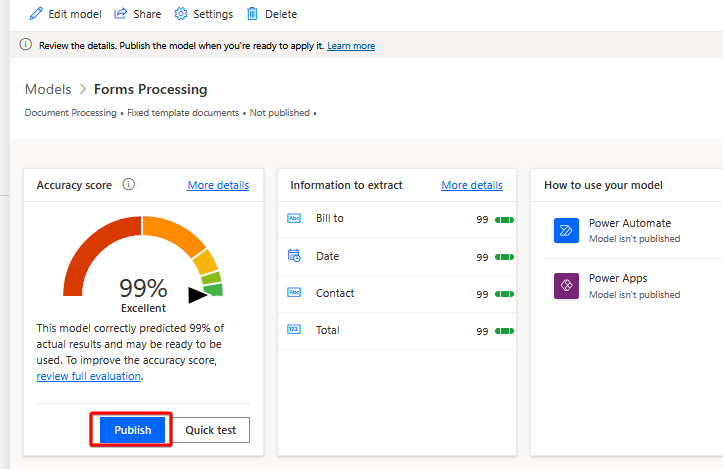The width and height of the screenshot is (723, 469).
Task: Click the confidence bar for Total
Action: (504, 331)
